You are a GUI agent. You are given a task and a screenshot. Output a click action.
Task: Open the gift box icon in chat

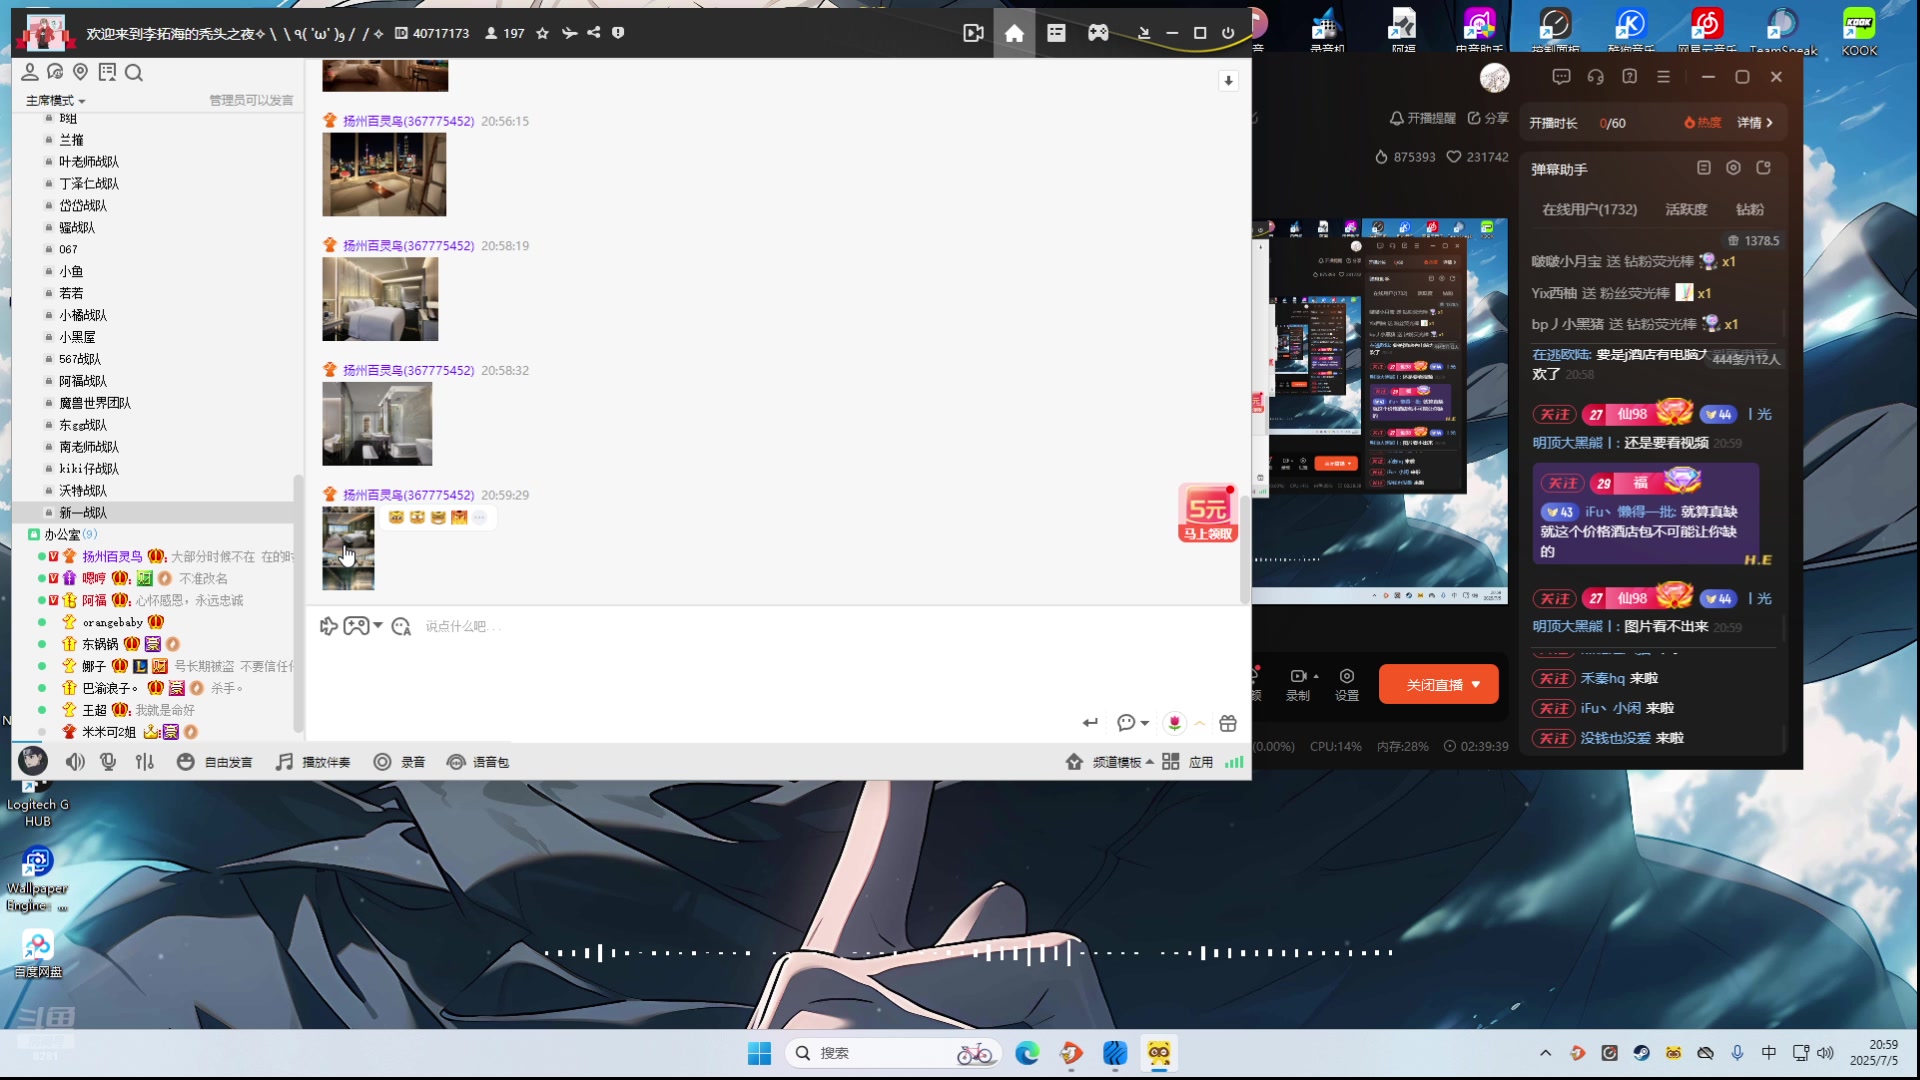[1228, 722]
